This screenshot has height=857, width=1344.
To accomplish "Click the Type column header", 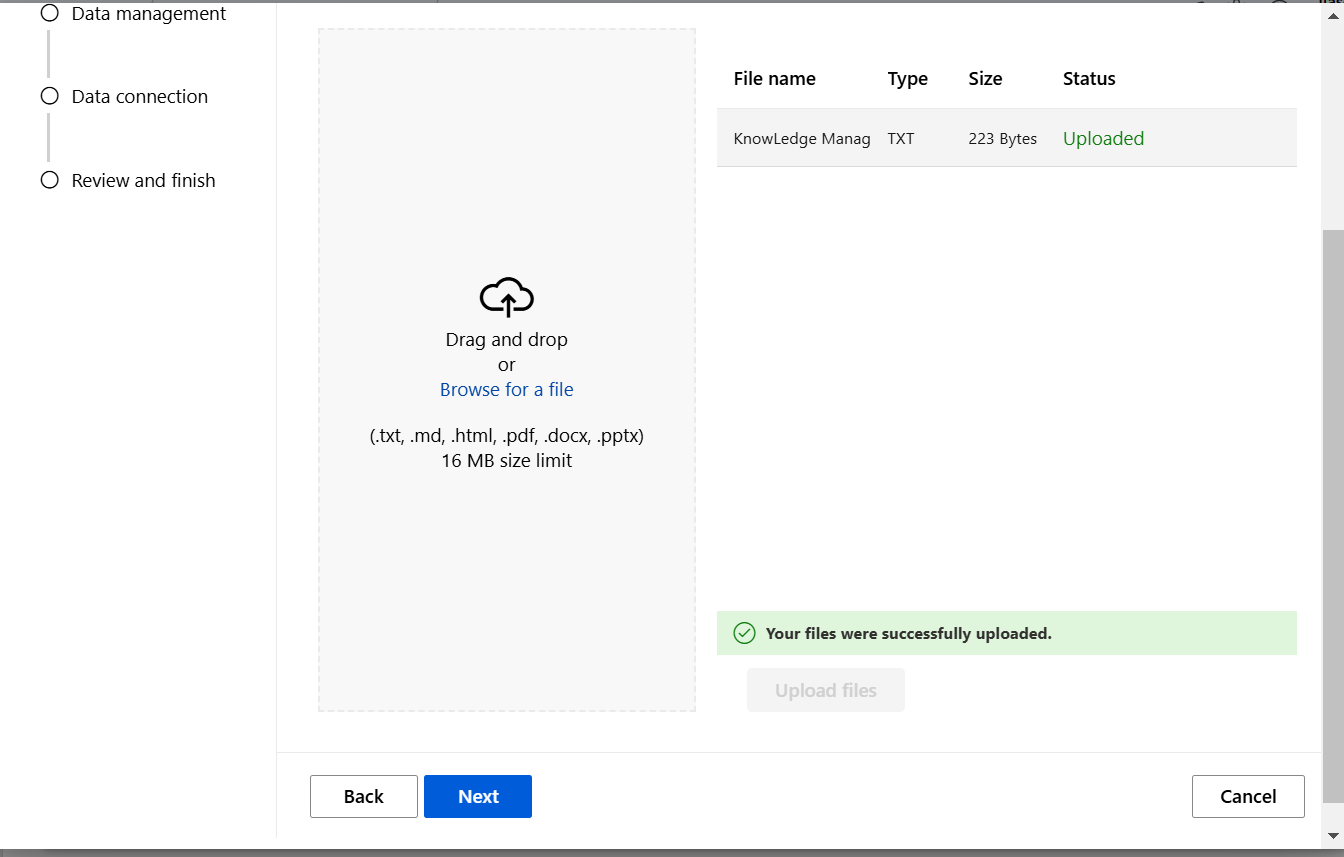I will click(908, 79).
